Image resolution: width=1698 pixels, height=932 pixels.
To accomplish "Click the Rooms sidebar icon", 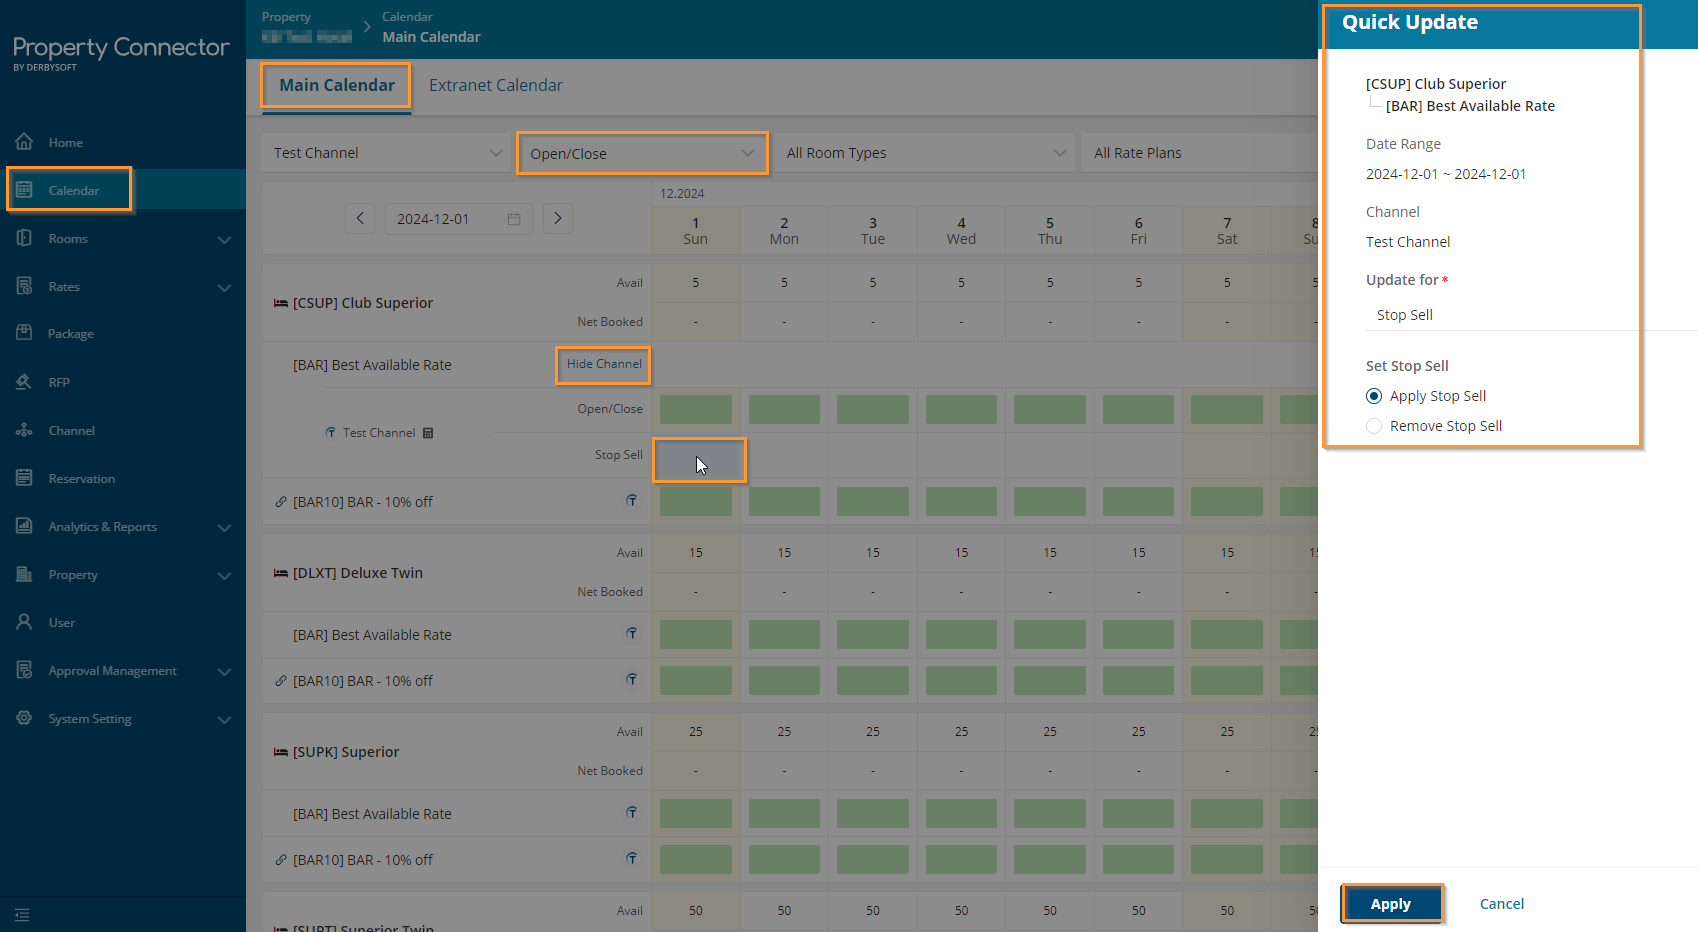I will click(x=24, y=238).
